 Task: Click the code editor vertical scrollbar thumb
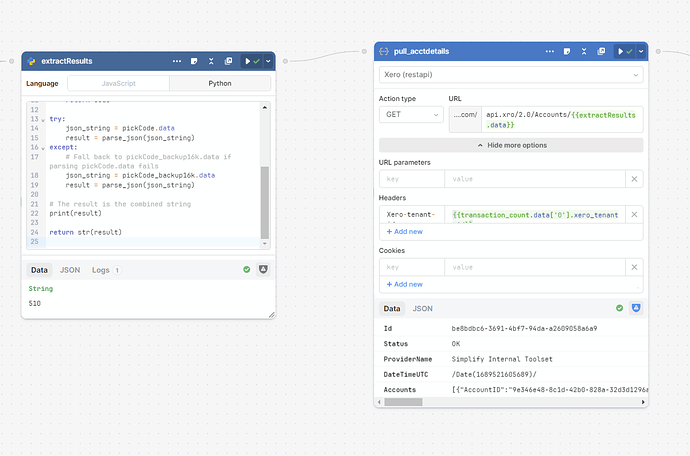click(264, 202)
